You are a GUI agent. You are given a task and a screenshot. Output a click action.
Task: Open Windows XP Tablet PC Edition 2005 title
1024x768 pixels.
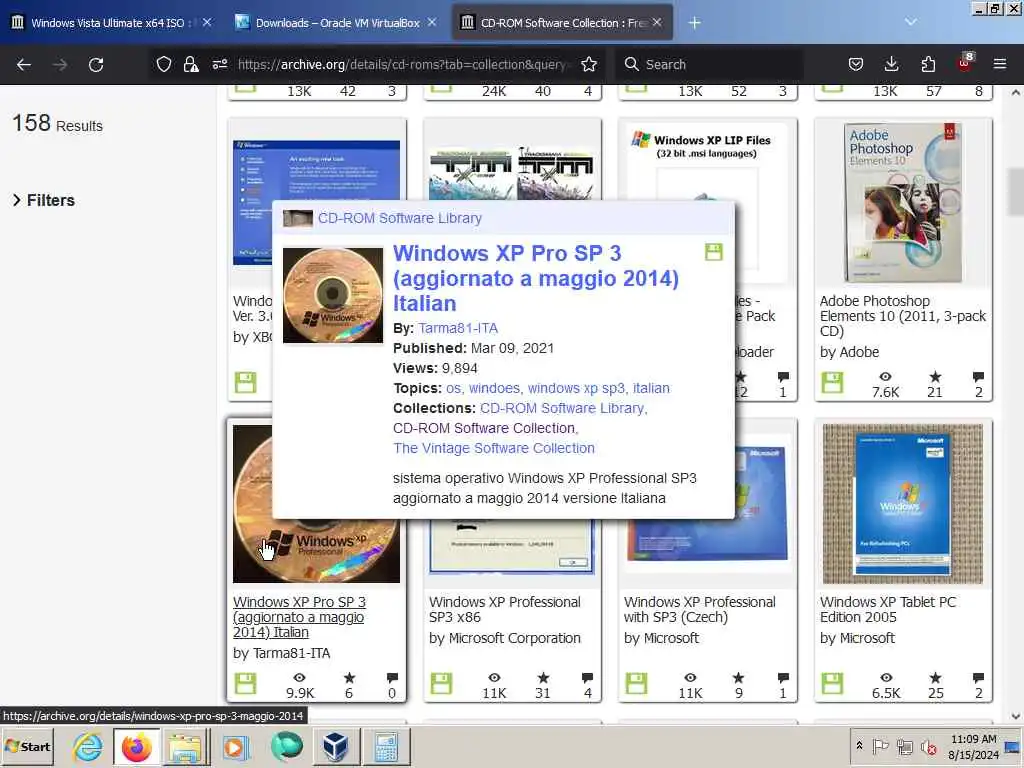tap(888, 609)
